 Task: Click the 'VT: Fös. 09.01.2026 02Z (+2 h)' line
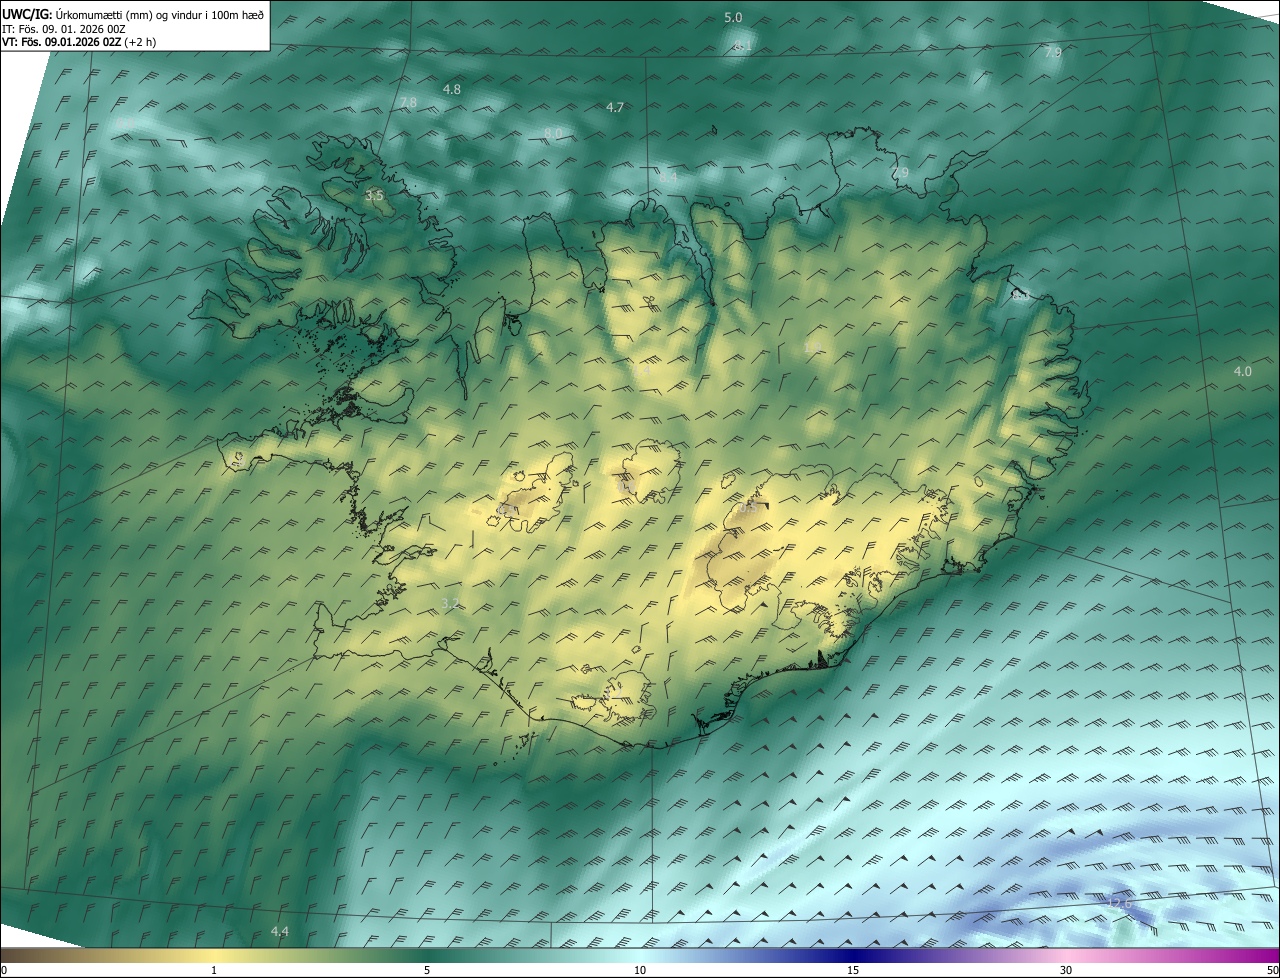79,42
